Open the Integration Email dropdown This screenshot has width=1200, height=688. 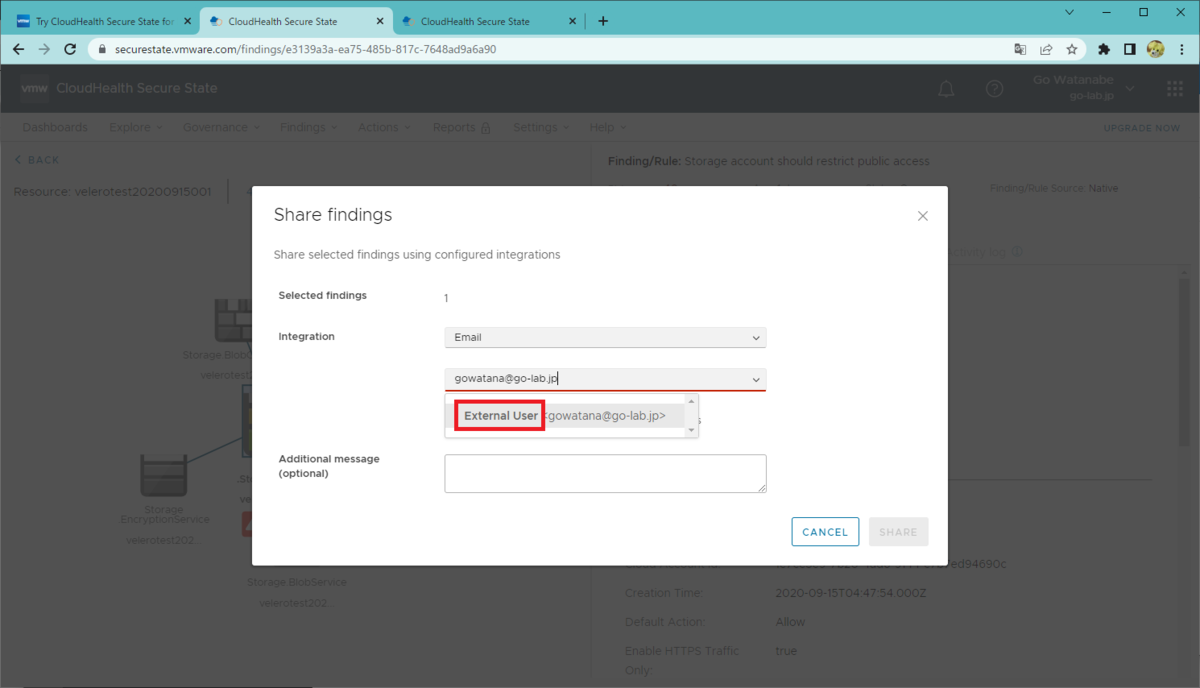pyautogui.click(x=605, y=338)
